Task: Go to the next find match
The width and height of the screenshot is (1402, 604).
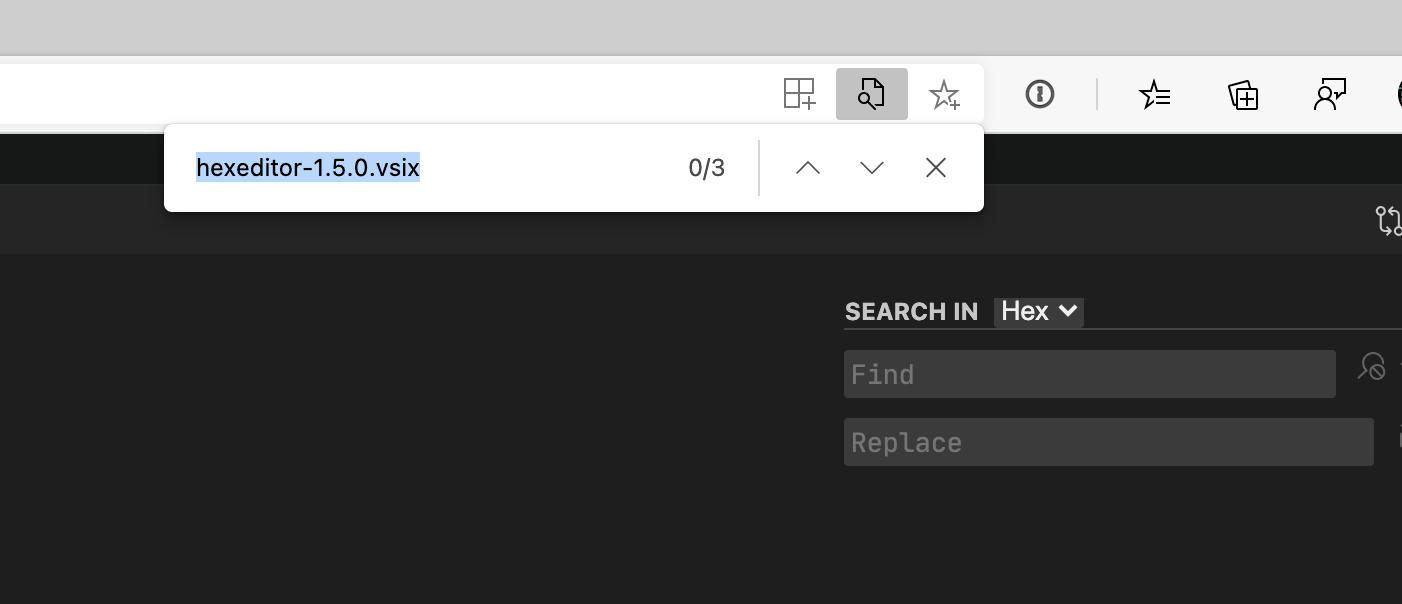Action: click(871, 167)
